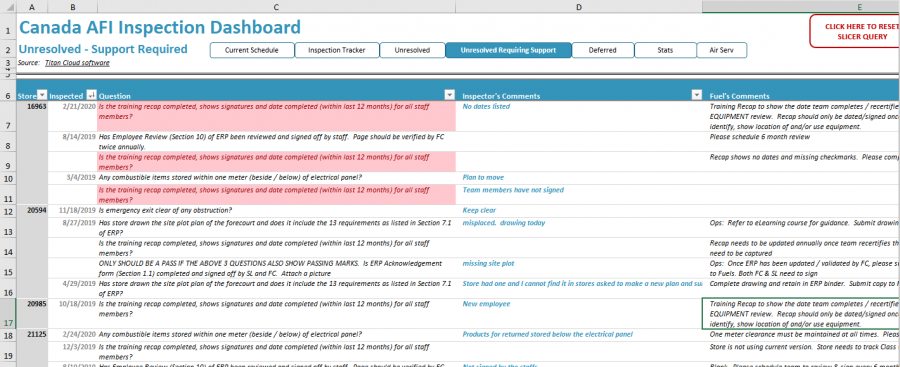The width and height of the screenshot is (900, 367).
Task: Go to the Deferred tab
Action: tap(603, 51)
